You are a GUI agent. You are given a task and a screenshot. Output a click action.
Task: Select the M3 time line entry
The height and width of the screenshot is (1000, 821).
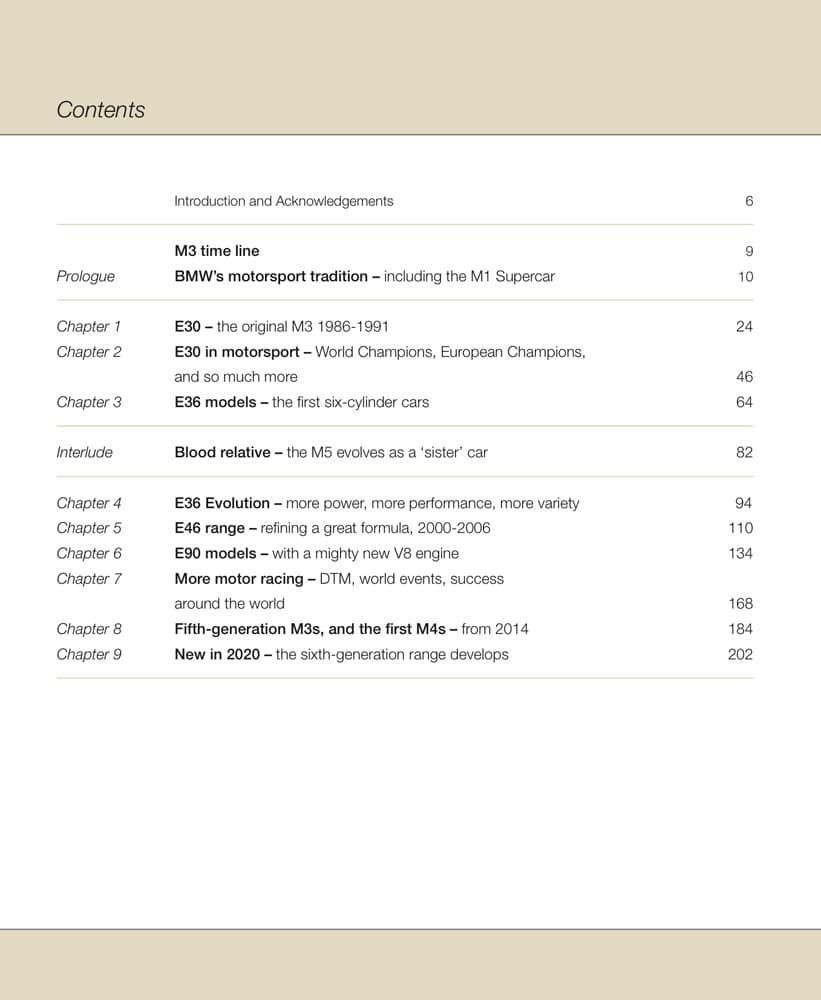click(x=216, y=251)
